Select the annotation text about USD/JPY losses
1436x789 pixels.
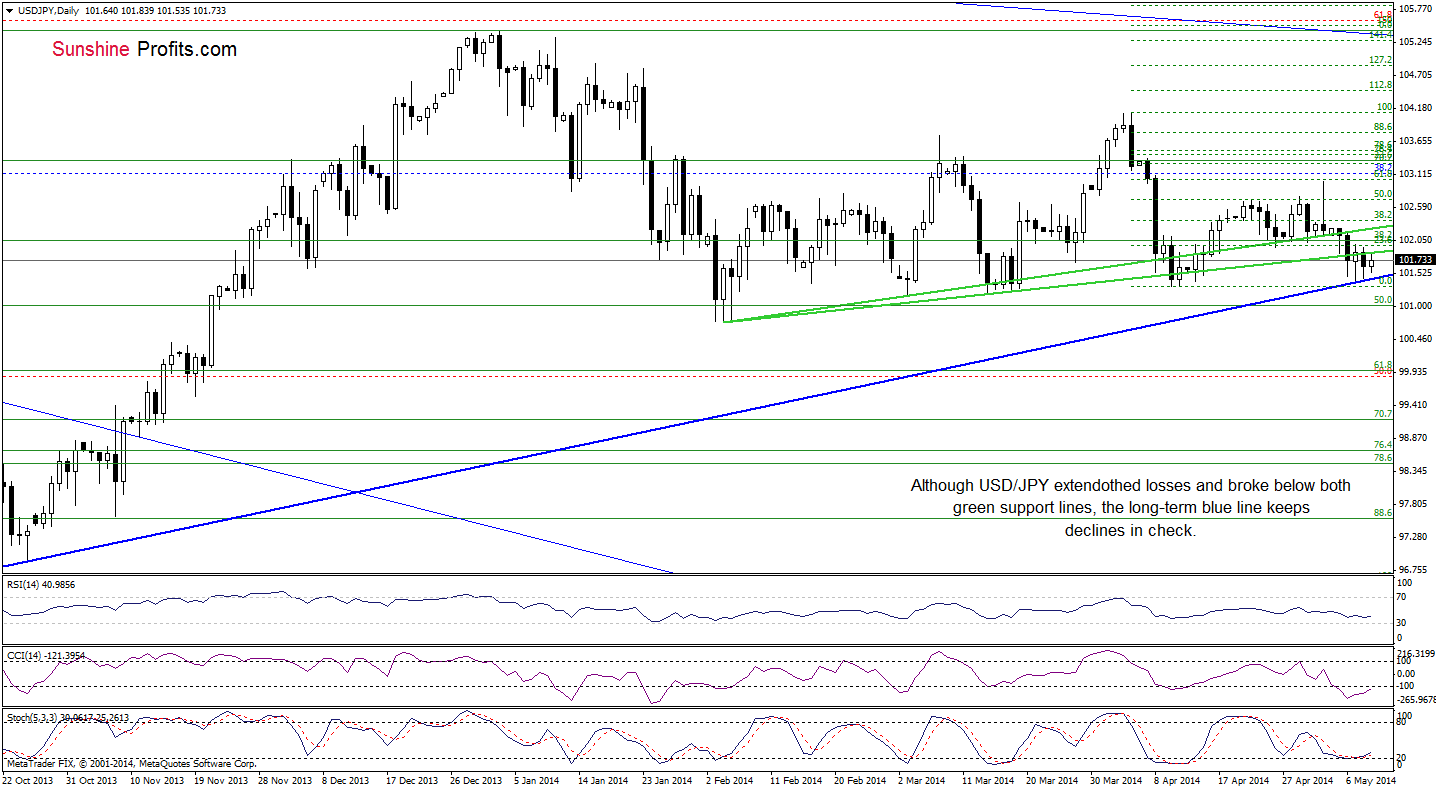tap(1130, 508)
